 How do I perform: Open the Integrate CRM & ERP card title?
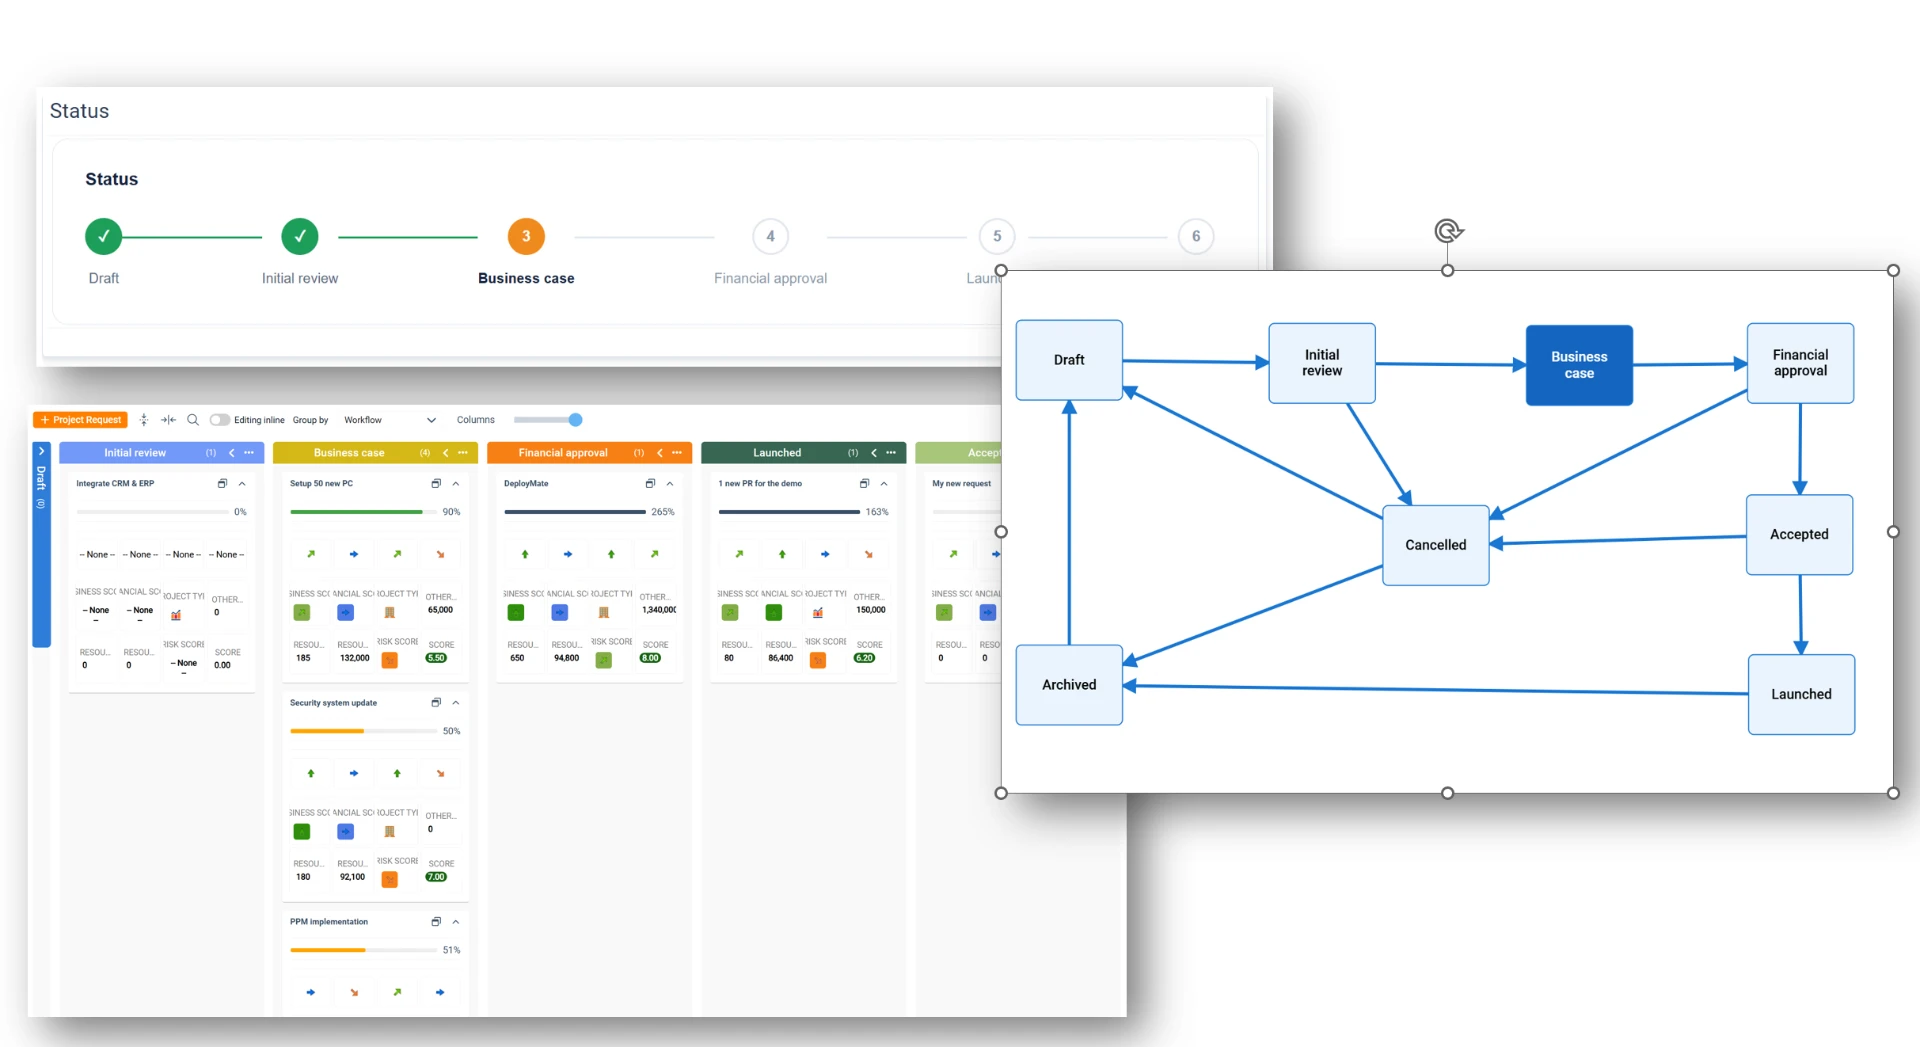(115, 483)
